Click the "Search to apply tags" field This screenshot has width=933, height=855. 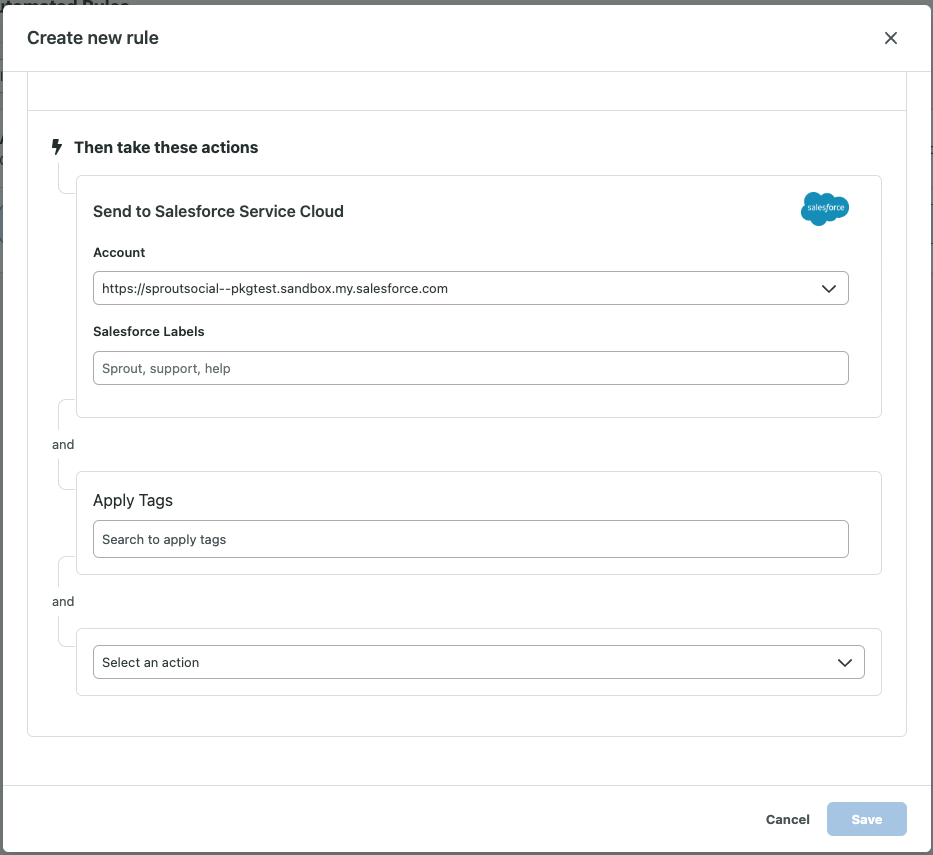coord(470,539)
